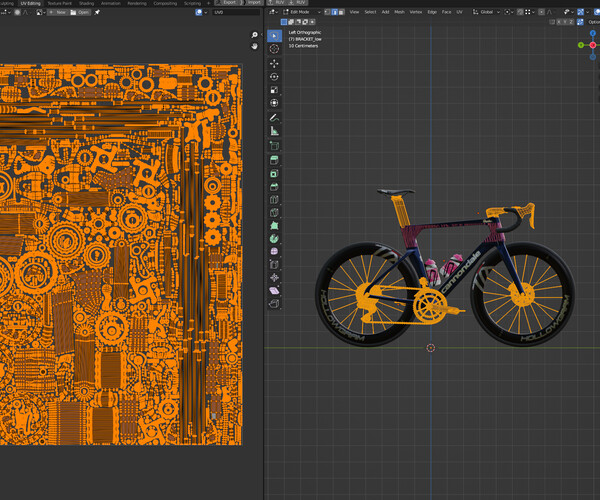Open the Options dropdown in viewport
The height and width of the screenshot is (500, 600).
tap(594, 22)
